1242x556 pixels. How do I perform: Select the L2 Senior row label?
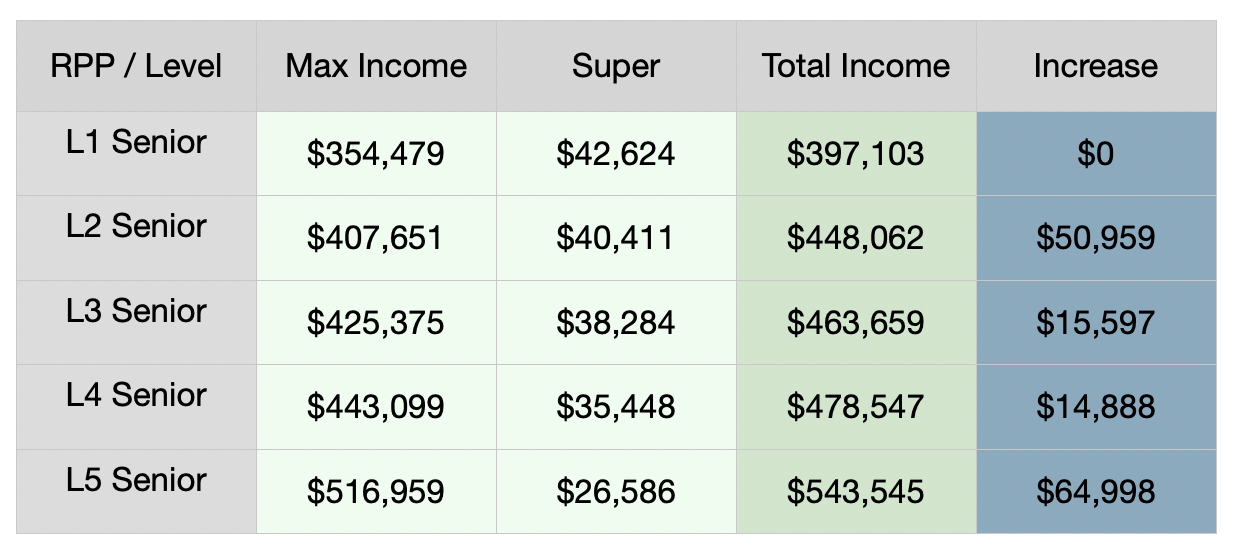(136, 226)
